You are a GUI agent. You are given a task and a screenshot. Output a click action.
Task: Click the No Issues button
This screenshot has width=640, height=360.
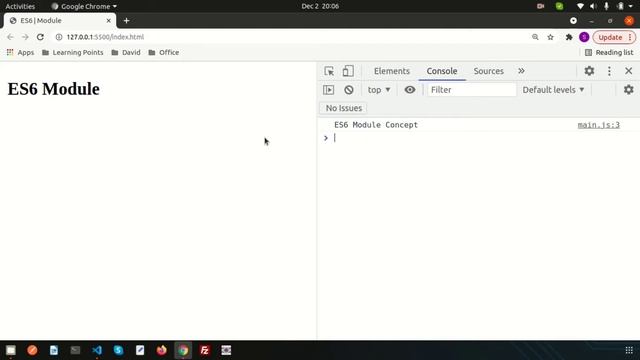[344, 108]
